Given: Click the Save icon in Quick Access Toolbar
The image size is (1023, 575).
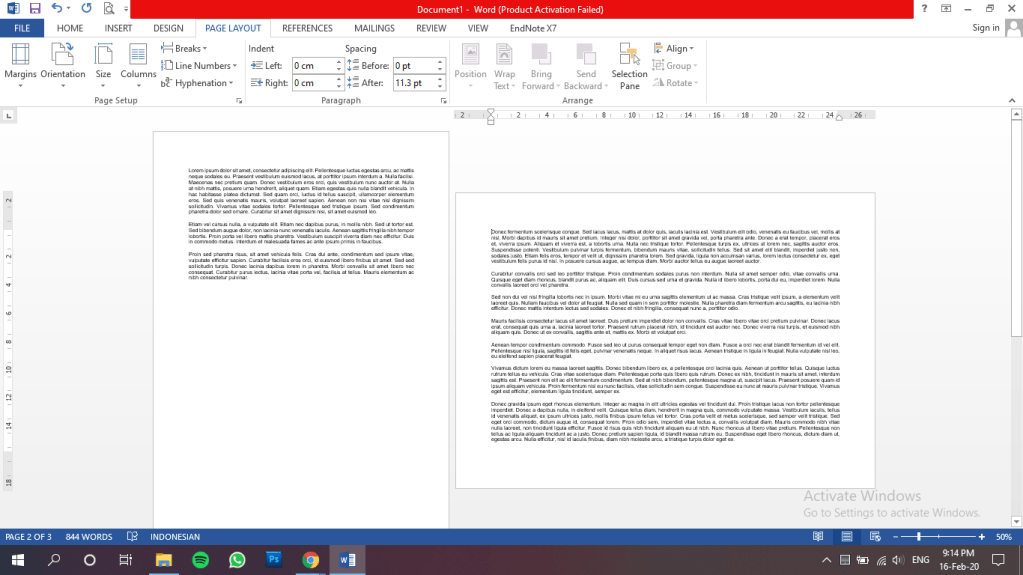Looking at the screenshot, I should 34,8.
